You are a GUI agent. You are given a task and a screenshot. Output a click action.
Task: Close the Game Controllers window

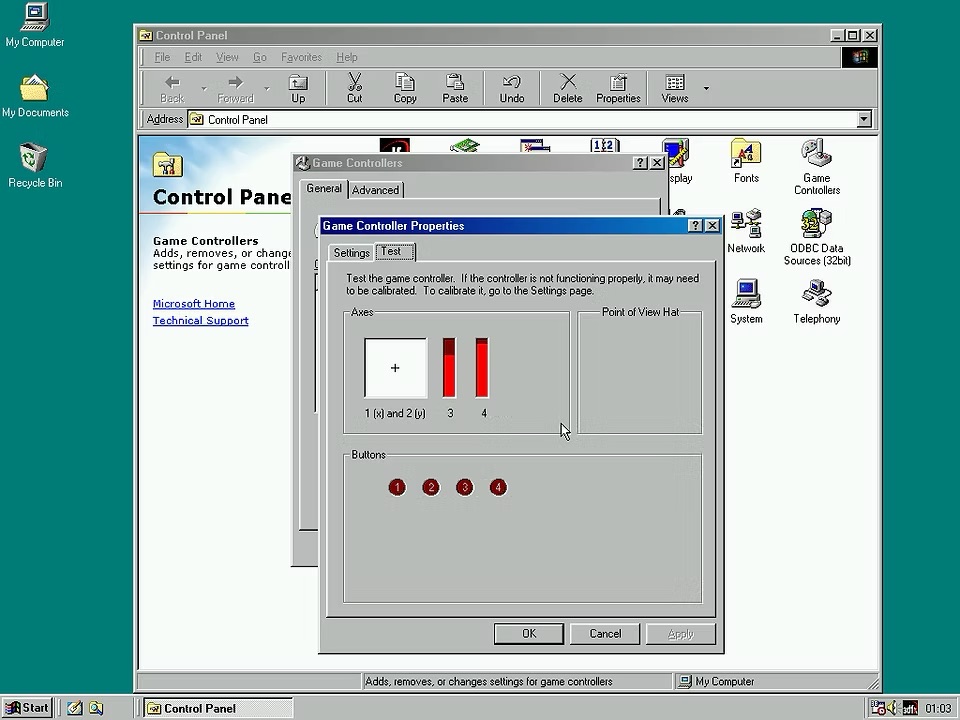[x=658, y=163]
